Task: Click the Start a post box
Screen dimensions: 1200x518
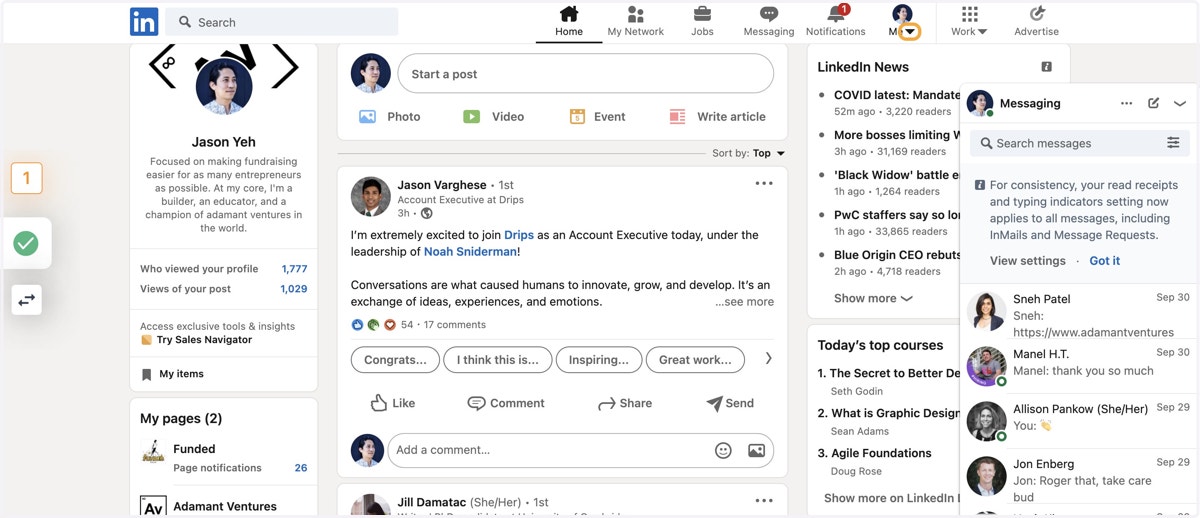Action: click(586, 74)
